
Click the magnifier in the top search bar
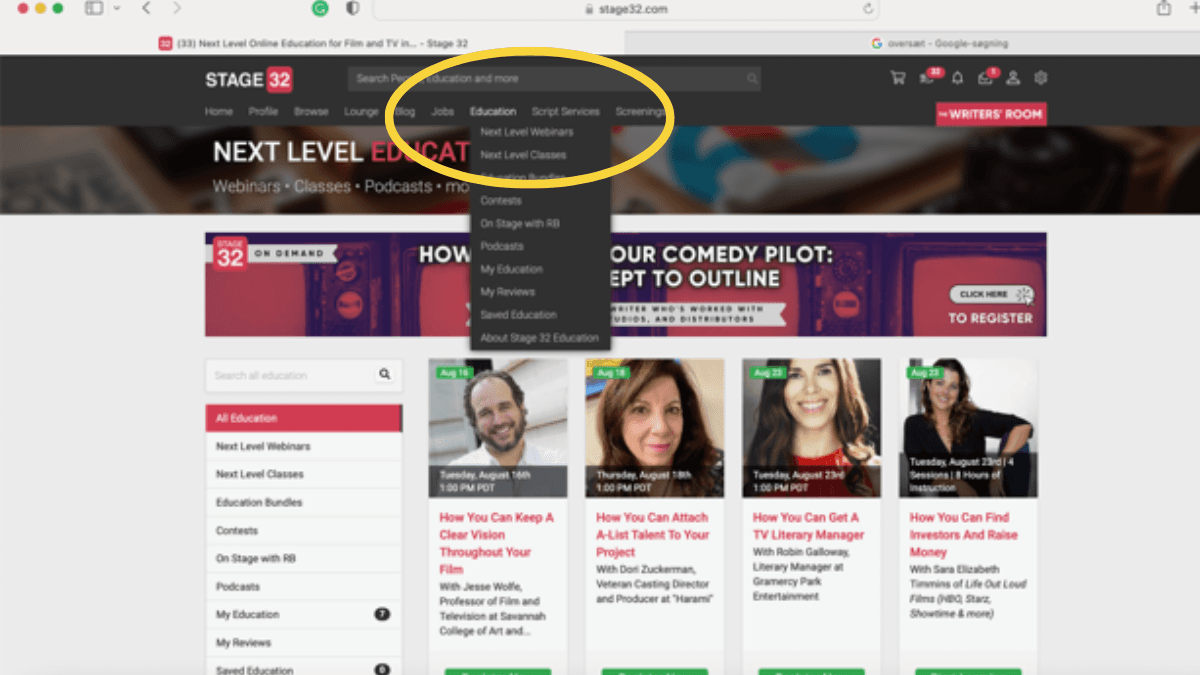click(x=752, y=78)
